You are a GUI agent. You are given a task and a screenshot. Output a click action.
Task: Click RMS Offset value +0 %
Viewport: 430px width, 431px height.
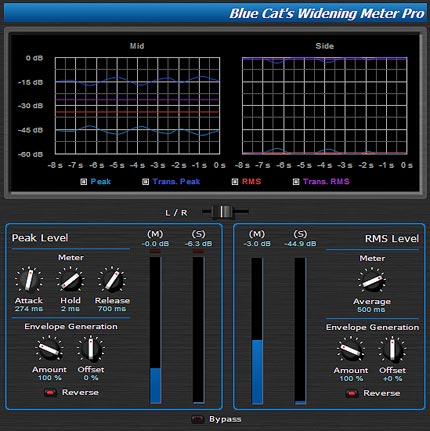(x=393, y=379)
